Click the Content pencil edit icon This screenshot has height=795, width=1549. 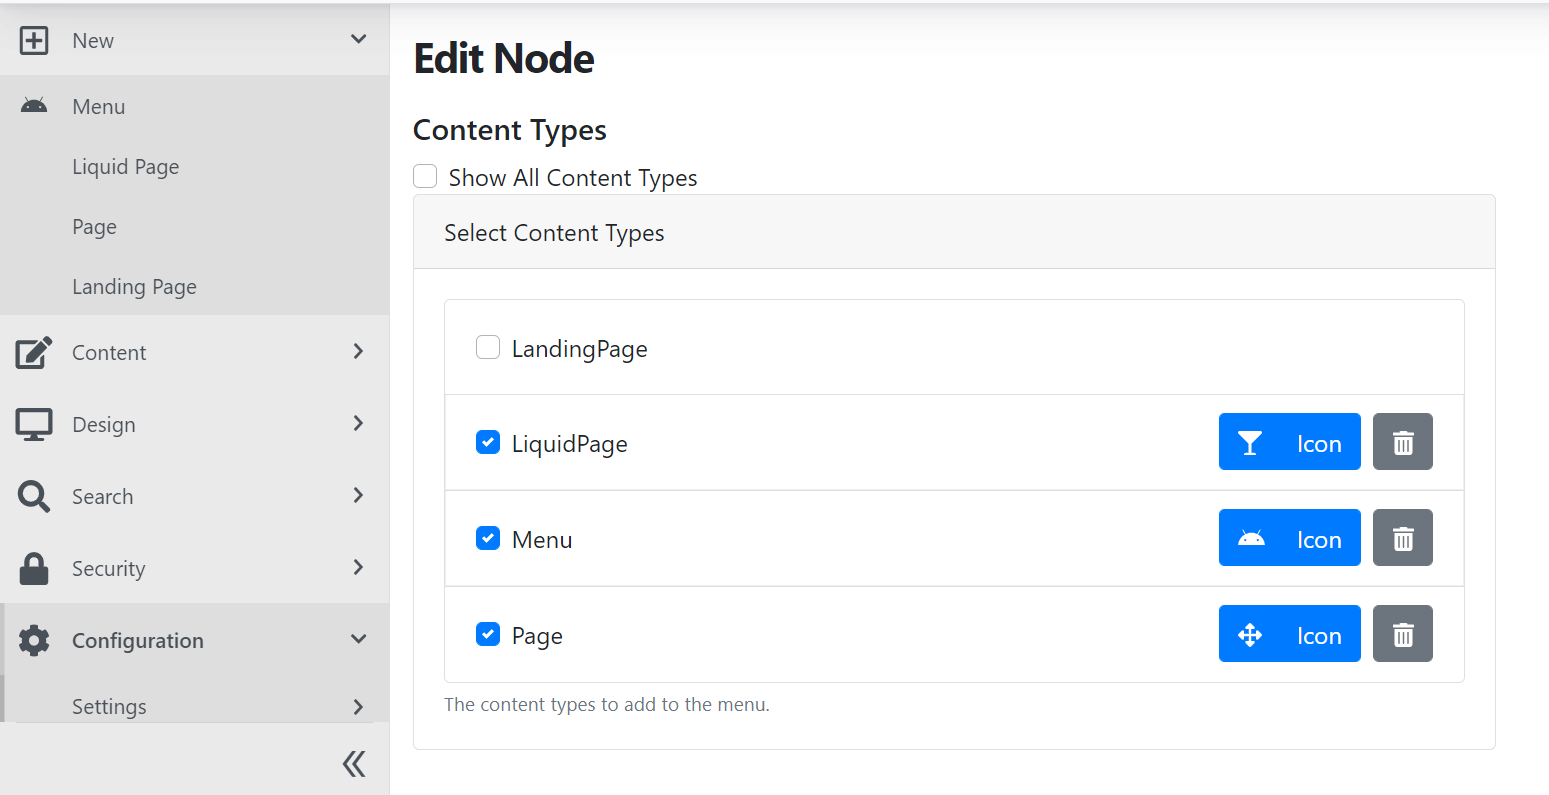click(x=34, y=352)
